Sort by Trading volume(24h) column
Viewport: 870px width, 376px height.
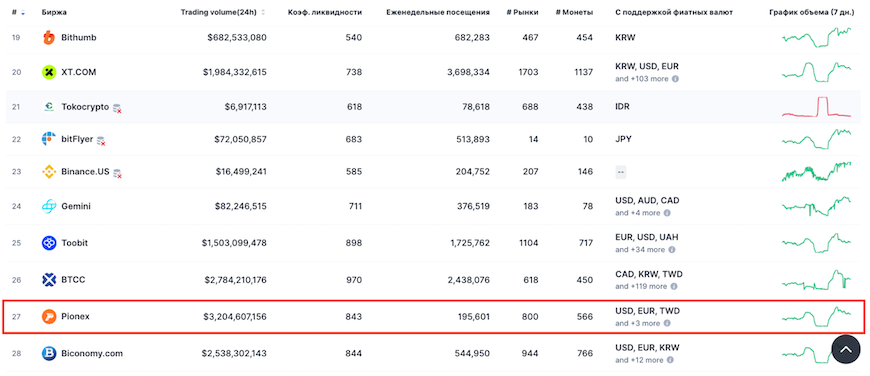pyautogui.click(x=222, y=12)
